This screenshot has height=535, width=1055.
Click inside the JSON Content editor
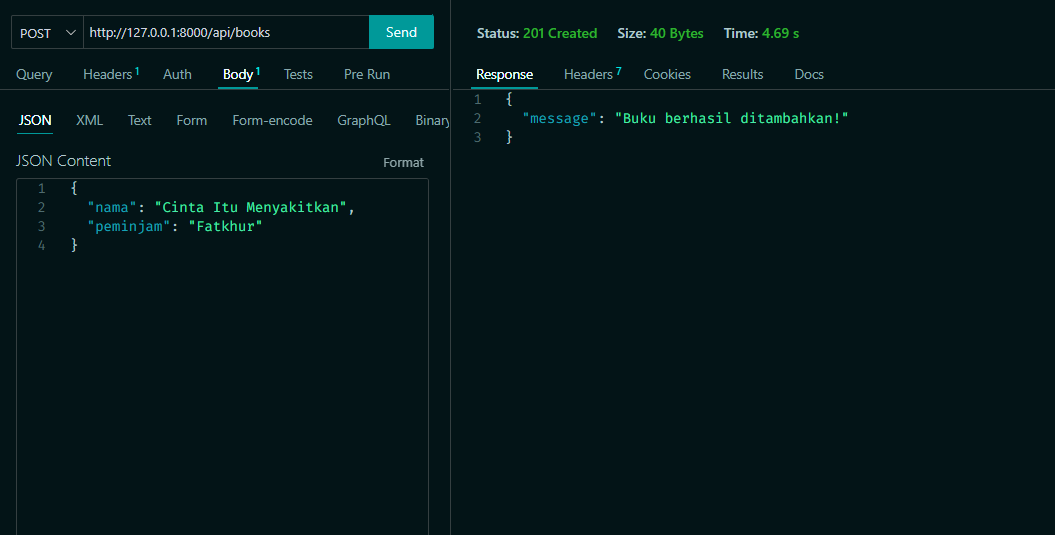pyautogui.click(x=222, y=357)
